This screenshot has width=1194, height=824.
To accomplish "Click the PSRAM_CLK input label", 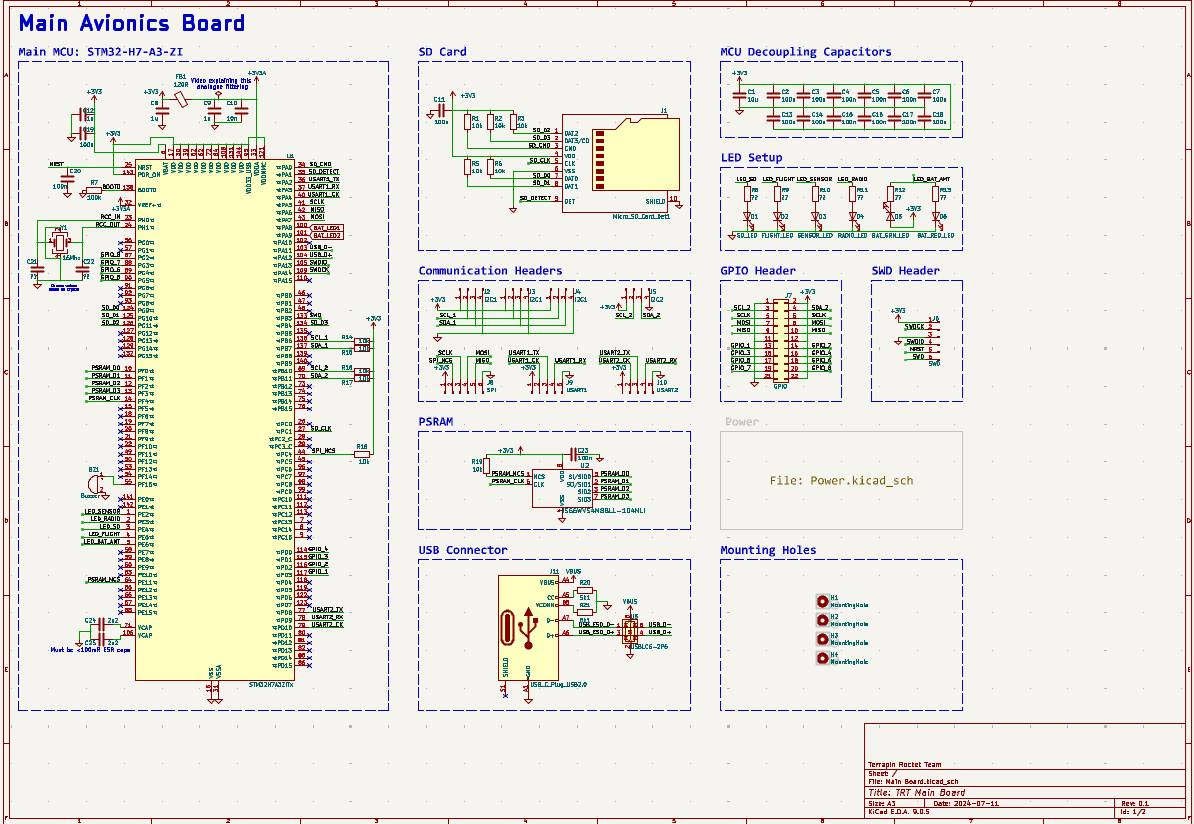I will click(x=506, y=480).
